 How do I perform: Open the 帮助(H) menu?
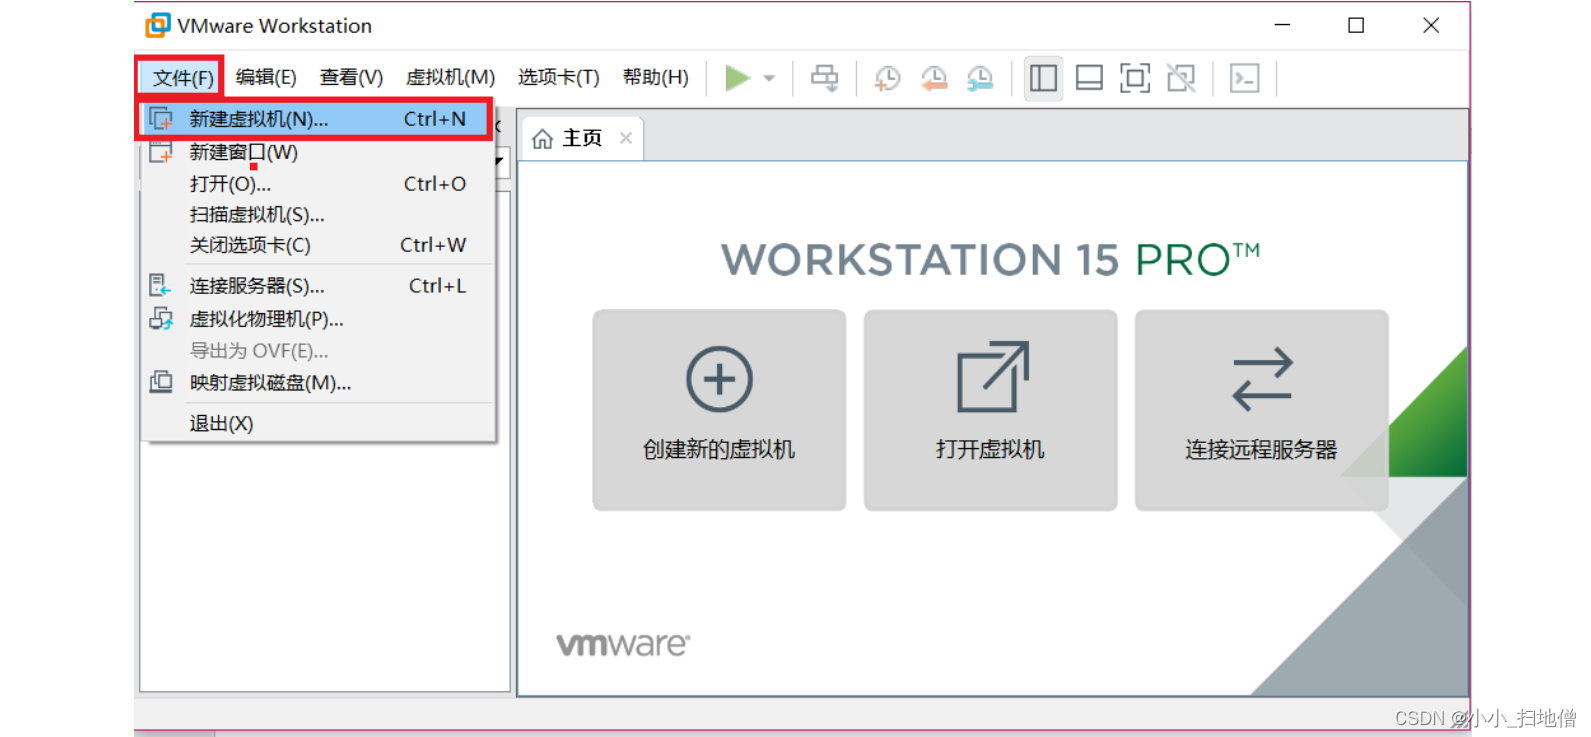point(655,77)
